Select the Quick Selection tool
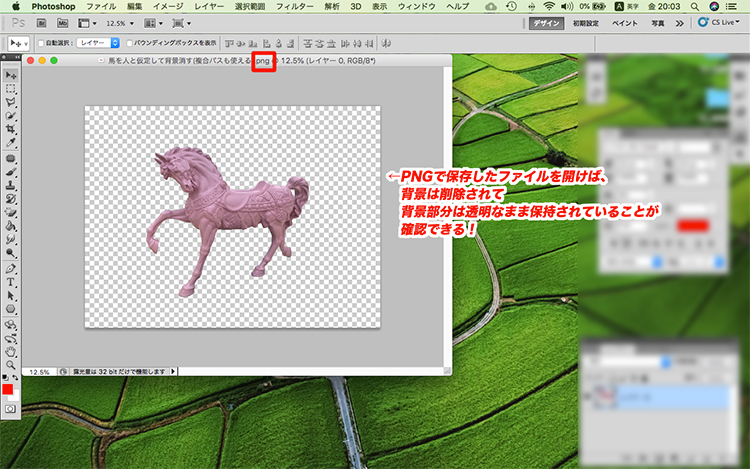 pyautogui.click(x=11, y=116)
